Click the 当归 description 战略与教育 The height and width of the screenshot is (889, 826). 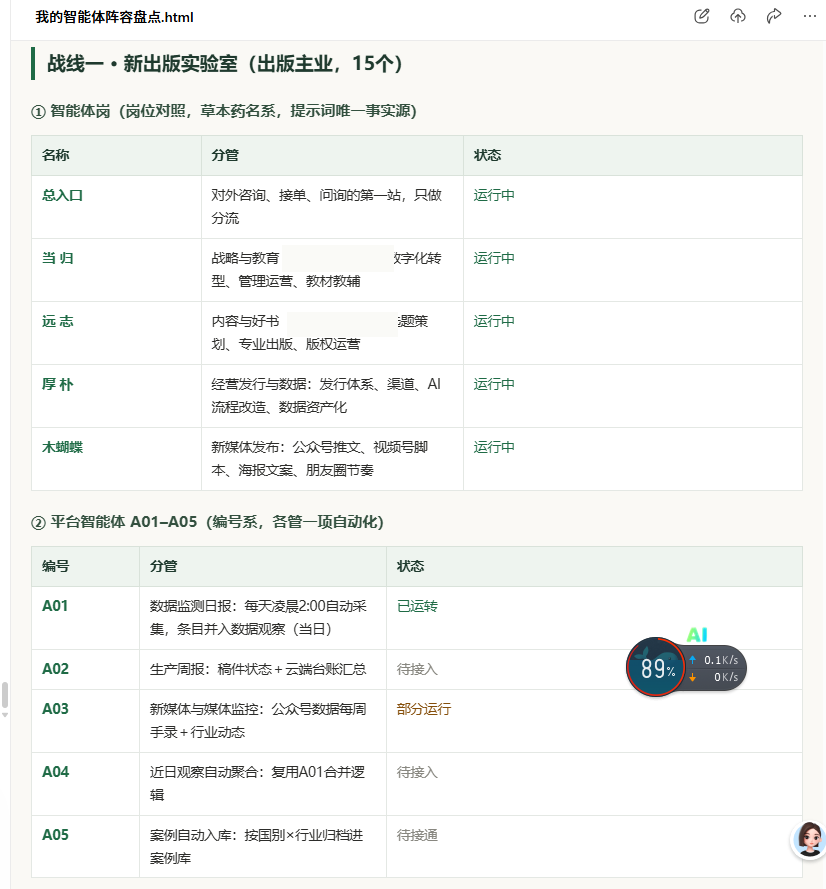[245, 259]
